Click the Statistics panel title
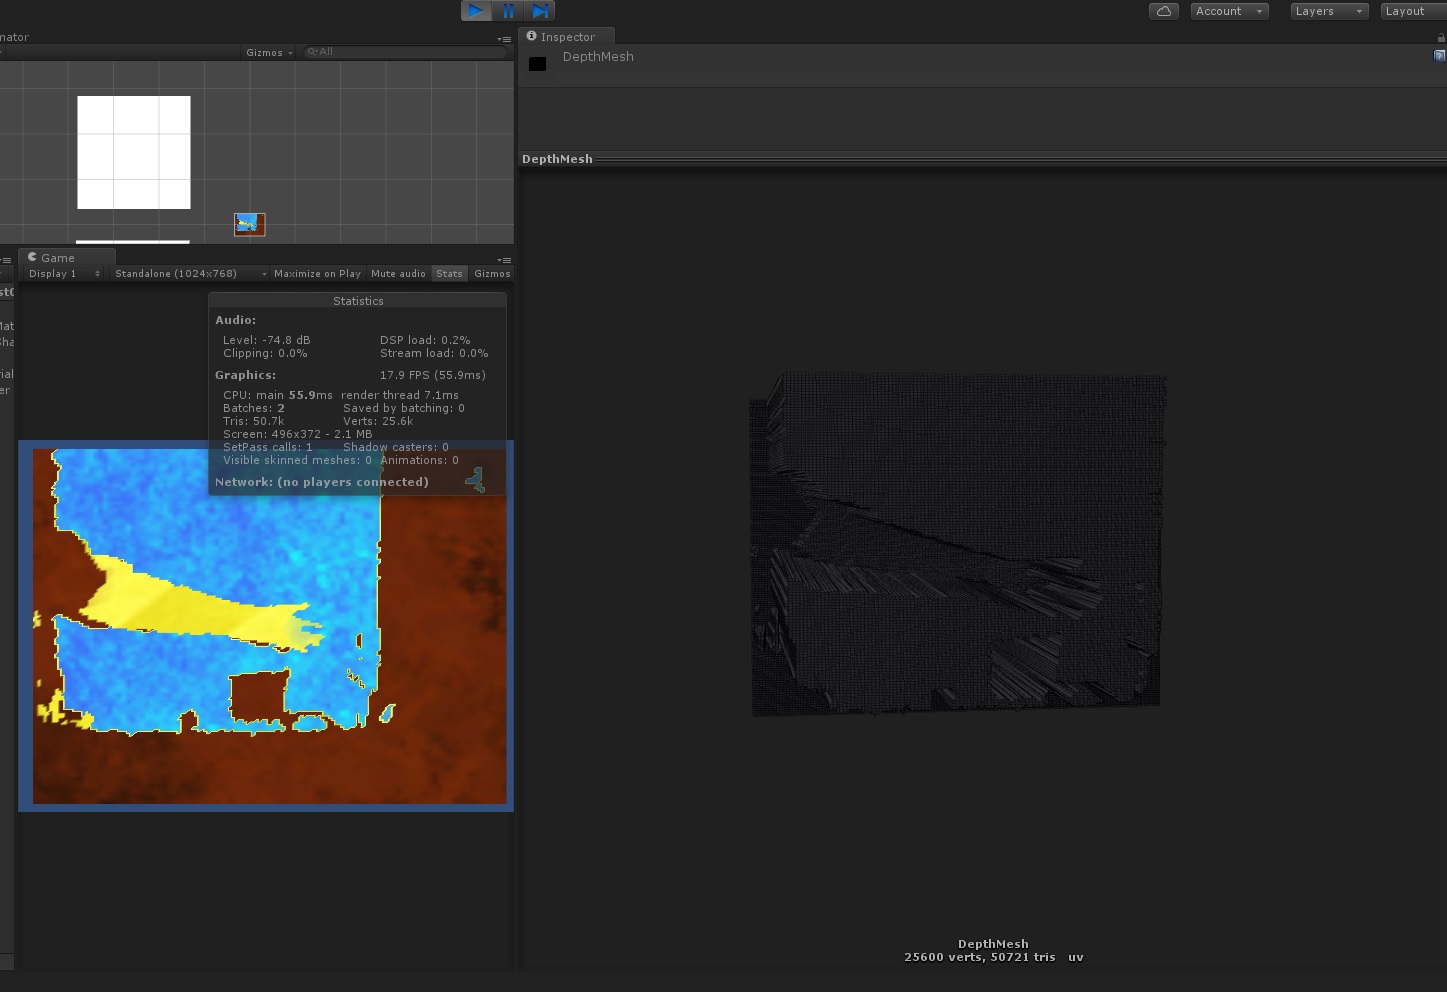Image resolution: width=1447 pixels, height=992 pixels. pos(358,301)
